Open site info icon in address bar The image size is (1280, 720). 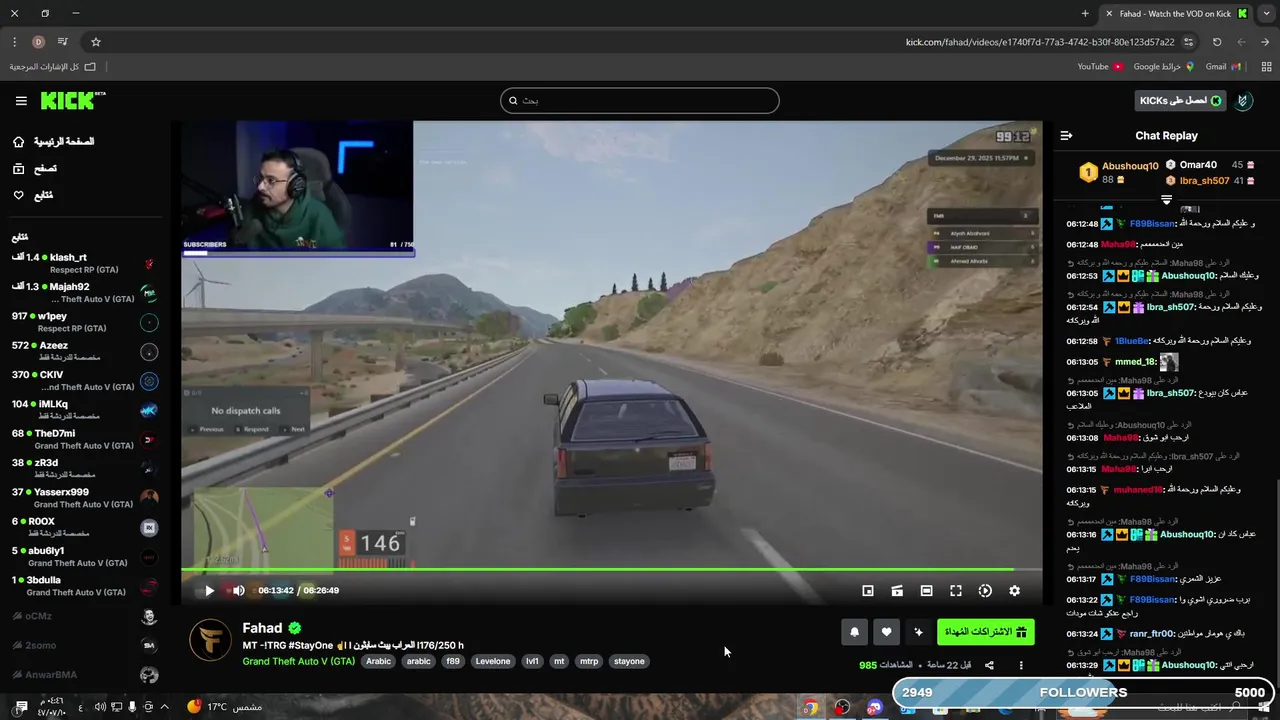pos(1188,42)
